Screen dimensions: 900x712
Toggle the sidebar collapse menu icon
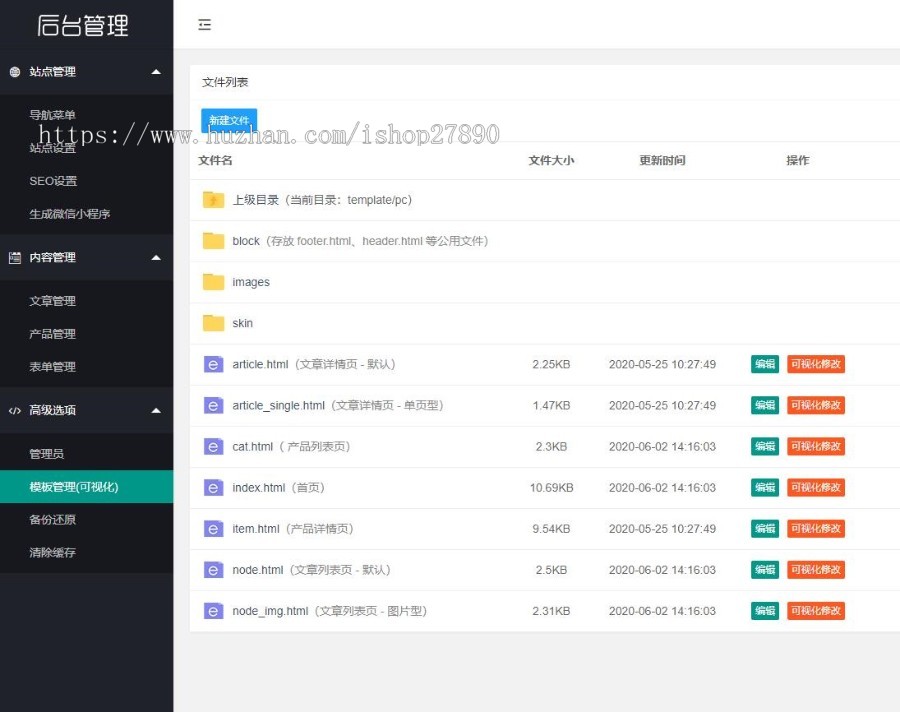pos(204,25)
